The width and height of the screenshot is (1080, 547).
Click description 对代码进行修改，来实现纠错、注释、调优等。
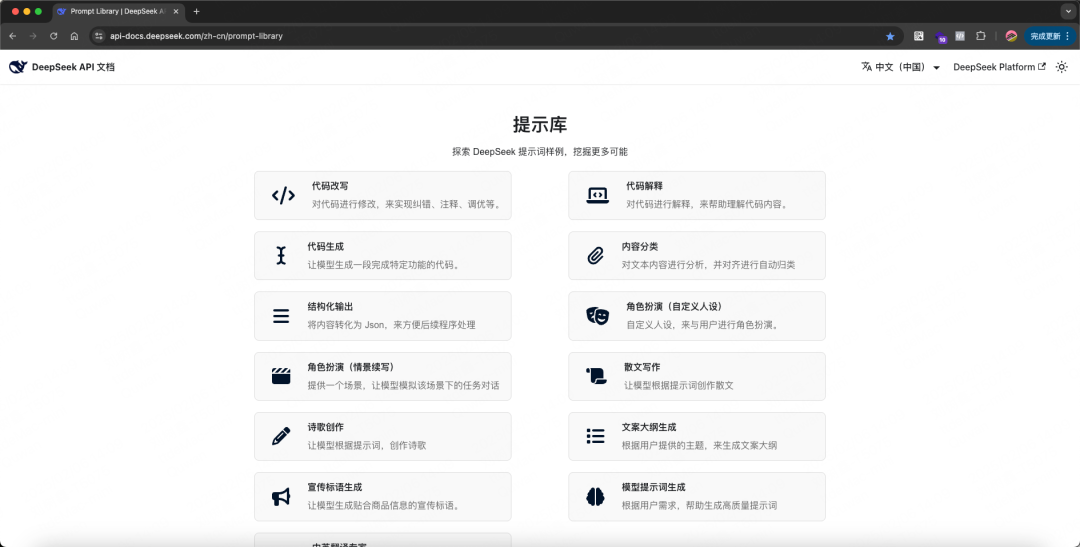(x=406, y=205)
